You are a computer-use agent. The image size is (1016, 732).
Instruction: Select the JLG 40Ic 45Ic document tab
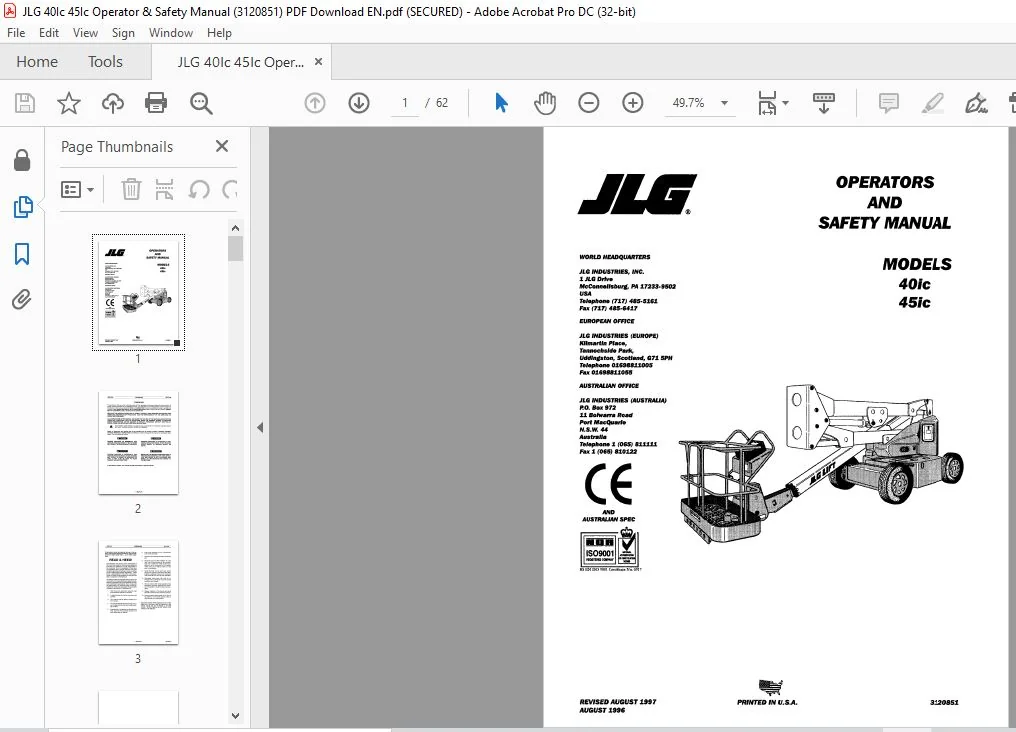tap(240, 62)
